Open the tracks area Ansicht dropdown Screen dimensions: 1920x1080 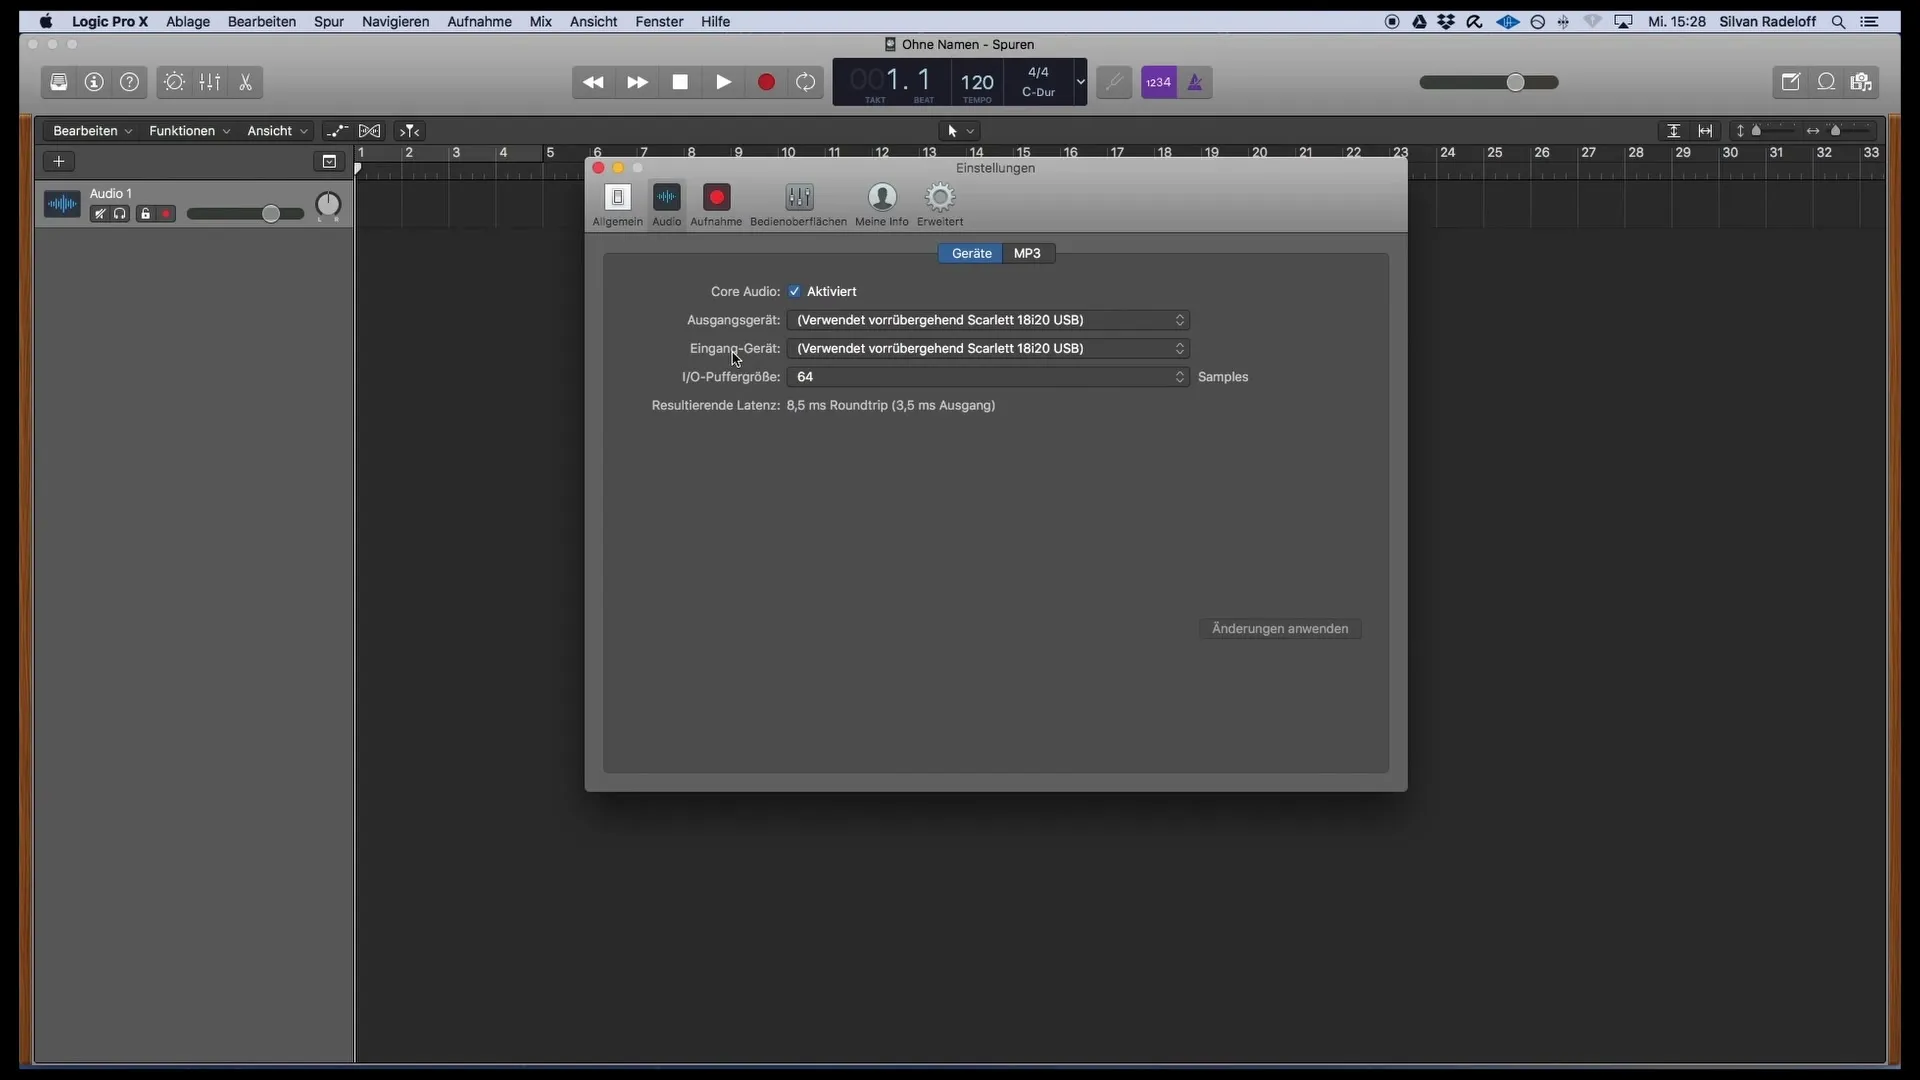pos(277,131)
